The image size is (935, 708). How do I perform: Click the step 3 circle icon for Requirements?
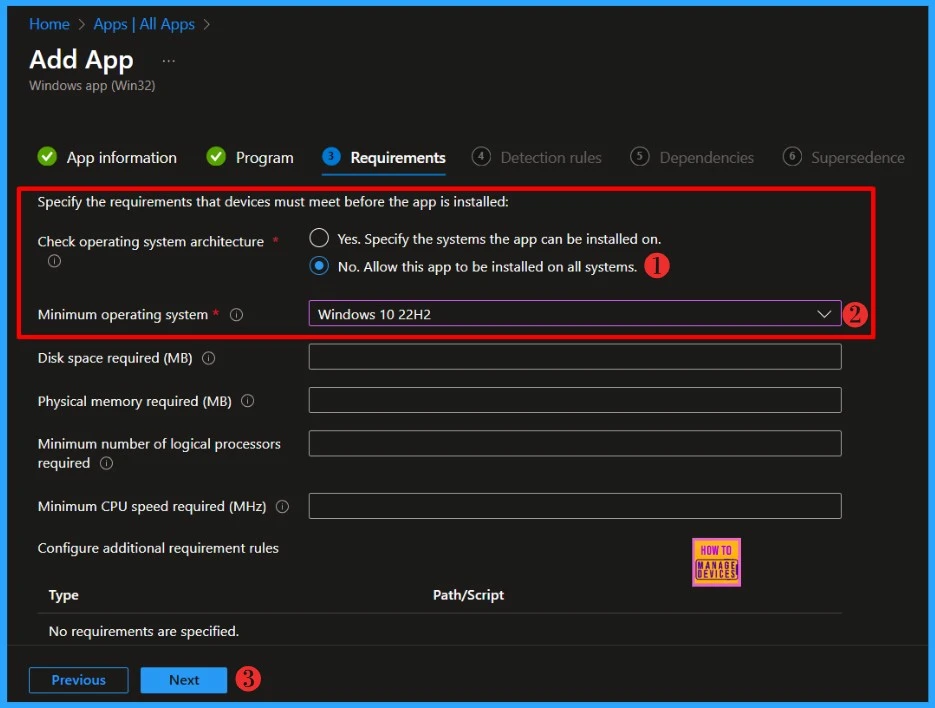pos(332,156)
